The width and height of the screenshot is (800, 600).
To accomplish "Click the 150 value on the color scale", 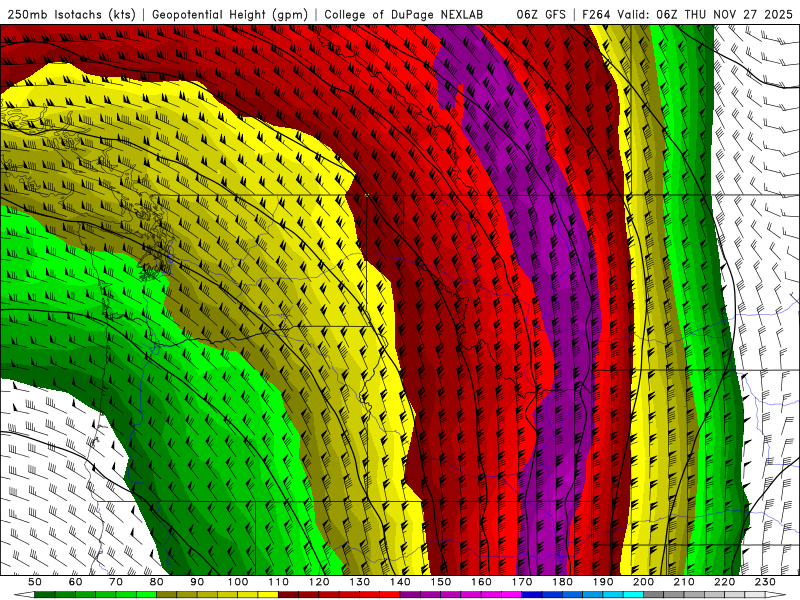I will point(440,582).
